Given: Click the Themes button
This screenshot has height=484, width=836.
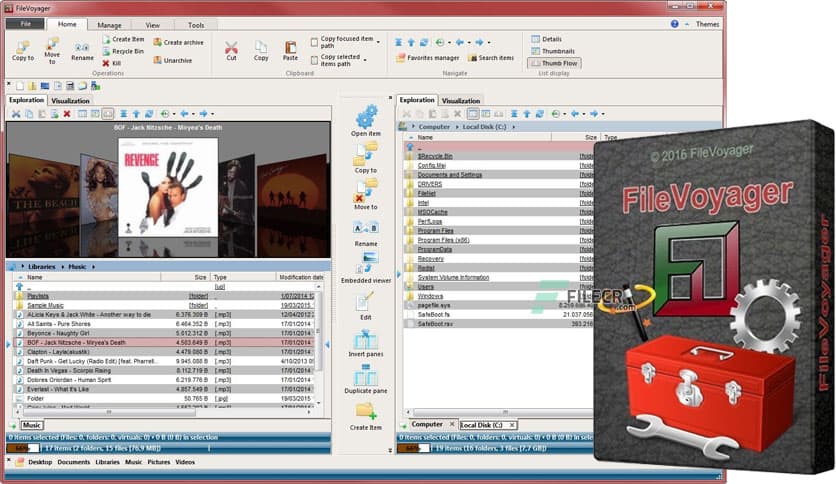Looking at the screenshot, I should tap(708, 24).
